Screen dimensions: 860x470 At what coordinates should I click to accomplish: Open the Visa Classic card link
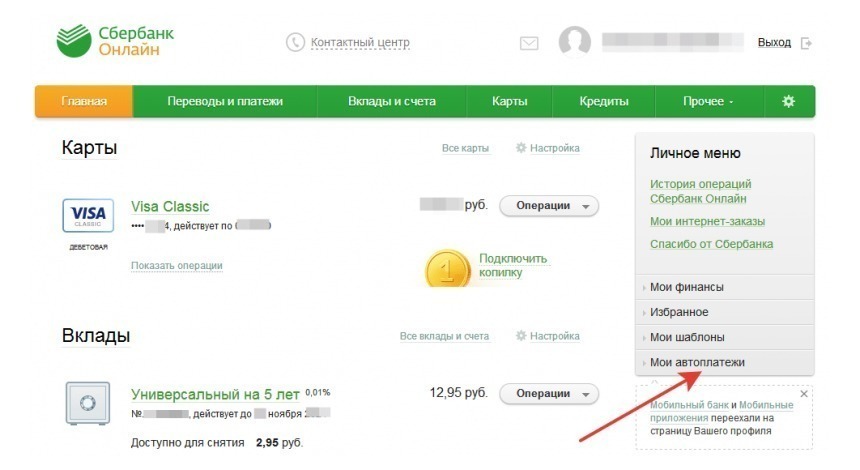coord(170,206)
